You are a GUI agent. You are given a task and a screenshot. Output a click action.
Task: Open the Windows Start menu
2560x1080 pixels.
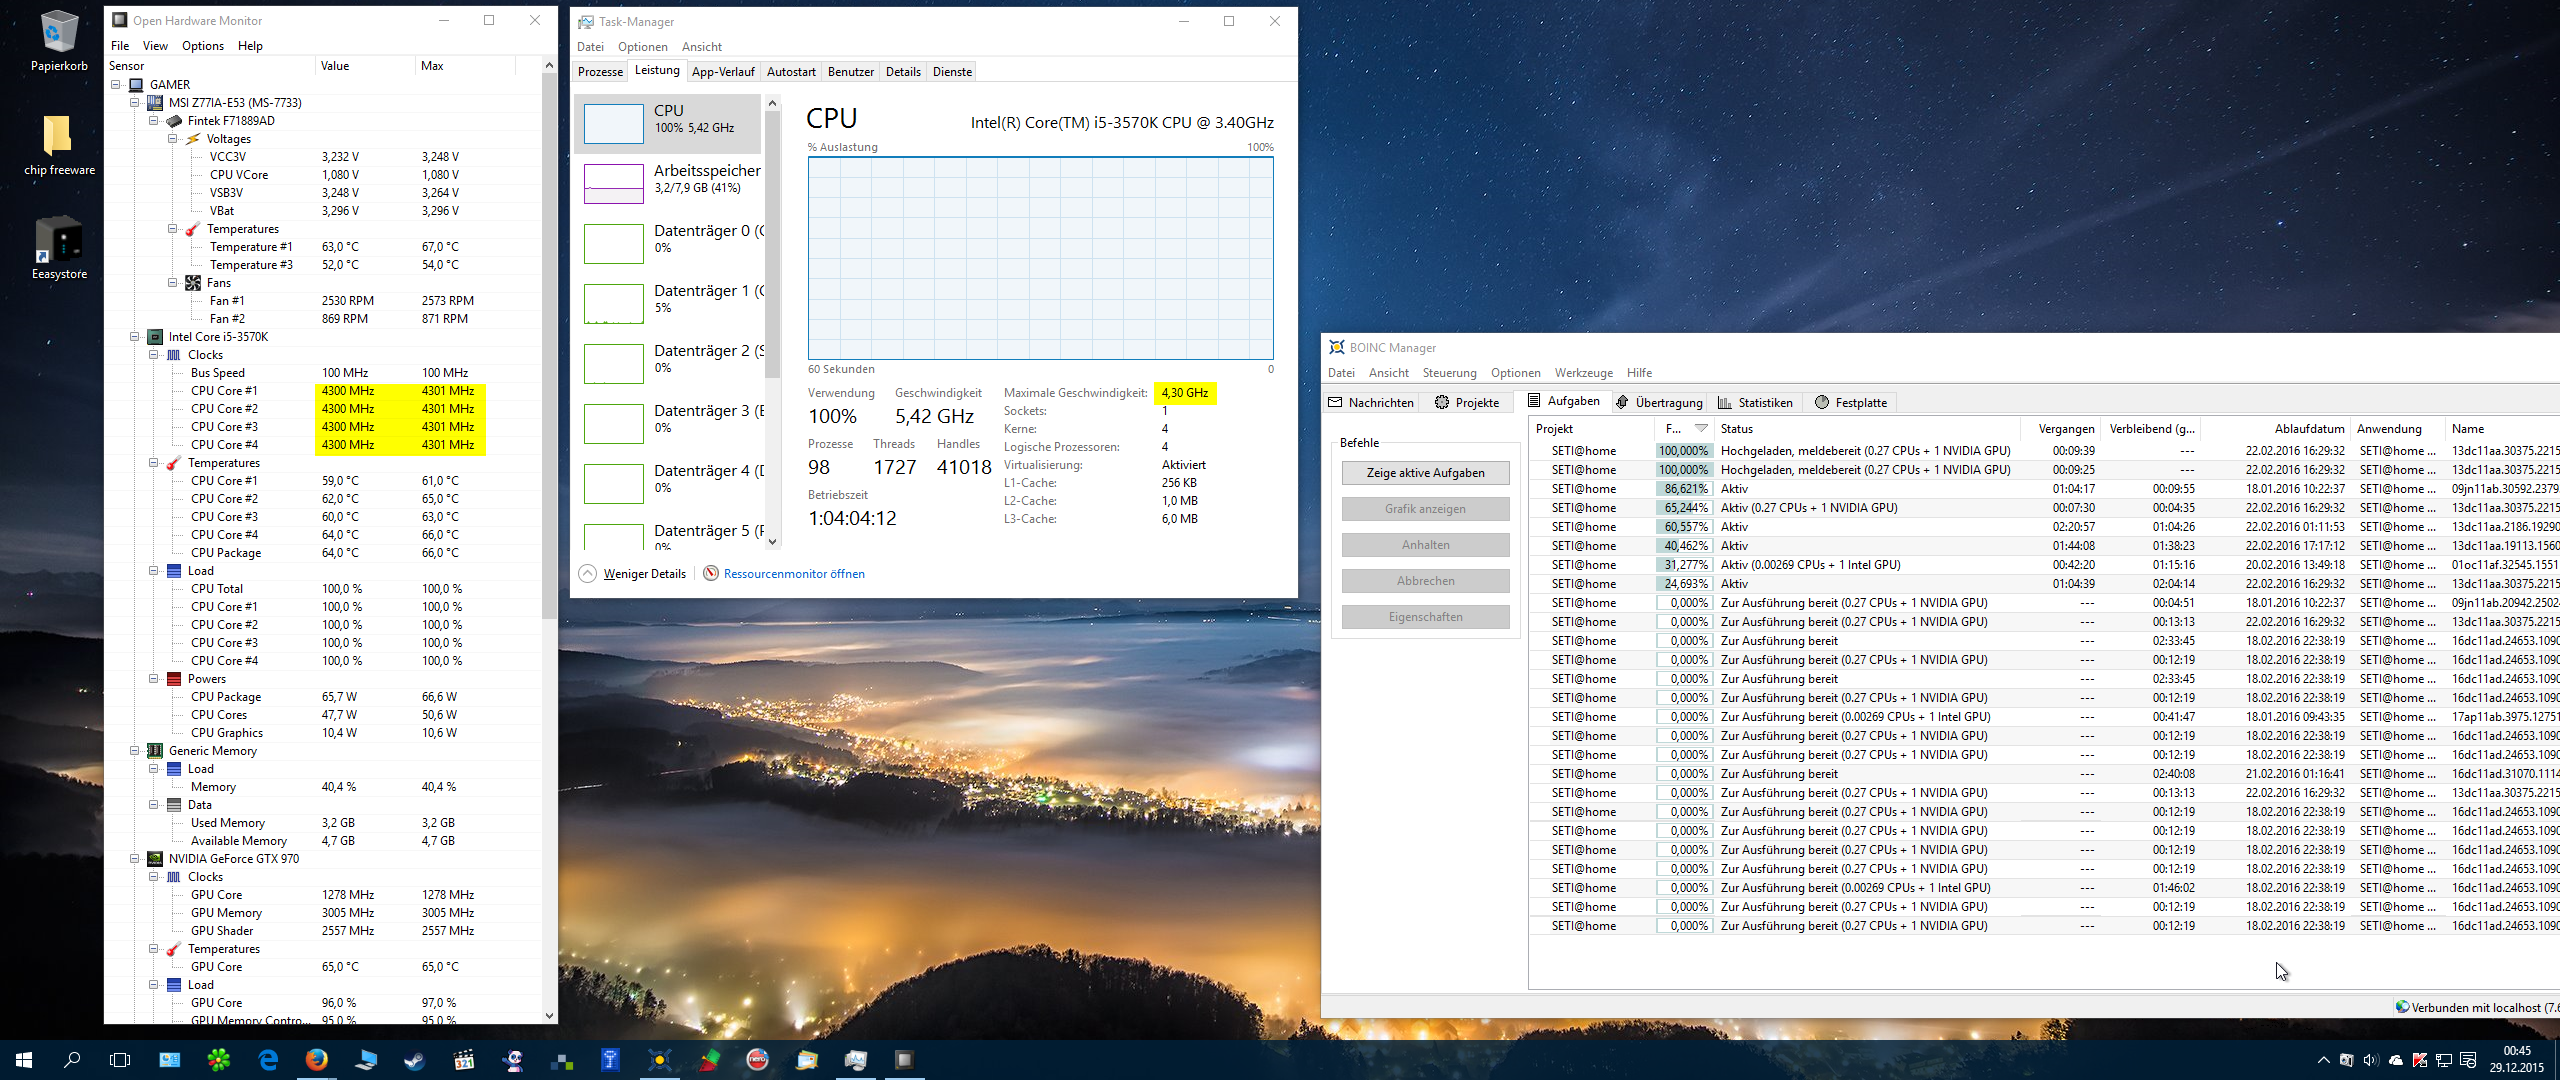point(24,1060)
